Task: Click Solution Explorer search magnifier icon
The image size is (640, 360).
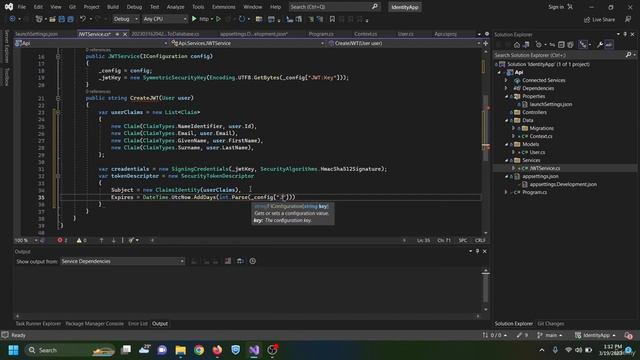Action: pyautogui.click(x=629, y=55)
